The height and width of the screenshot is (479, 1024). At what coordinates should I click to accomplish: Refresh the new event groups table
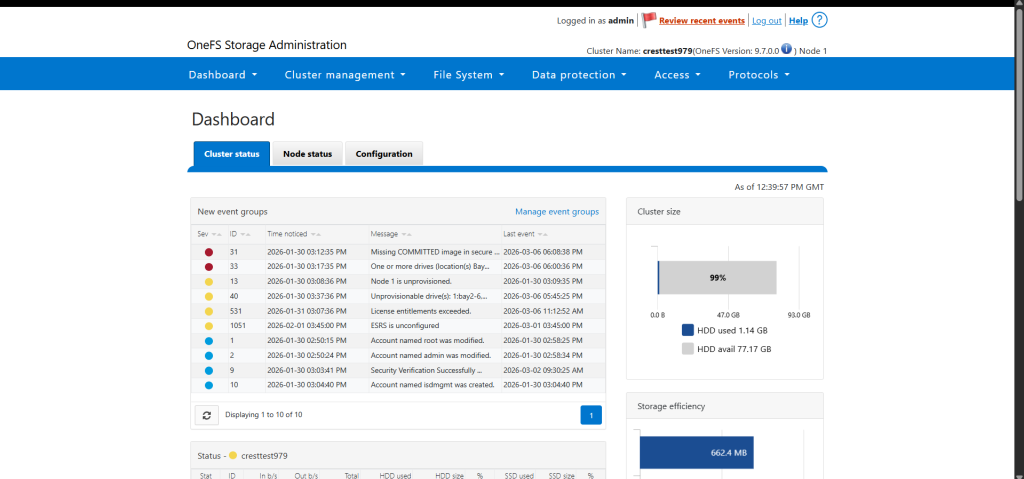[x=206, y=415]
